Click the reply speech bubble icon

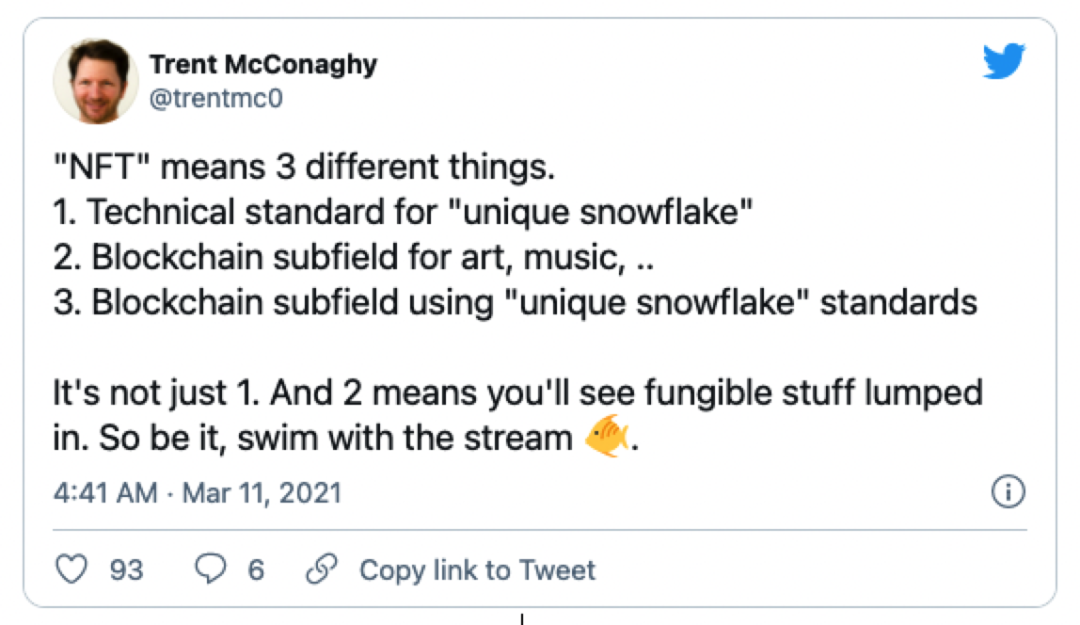pyautogui.click(x=210, y=569)
